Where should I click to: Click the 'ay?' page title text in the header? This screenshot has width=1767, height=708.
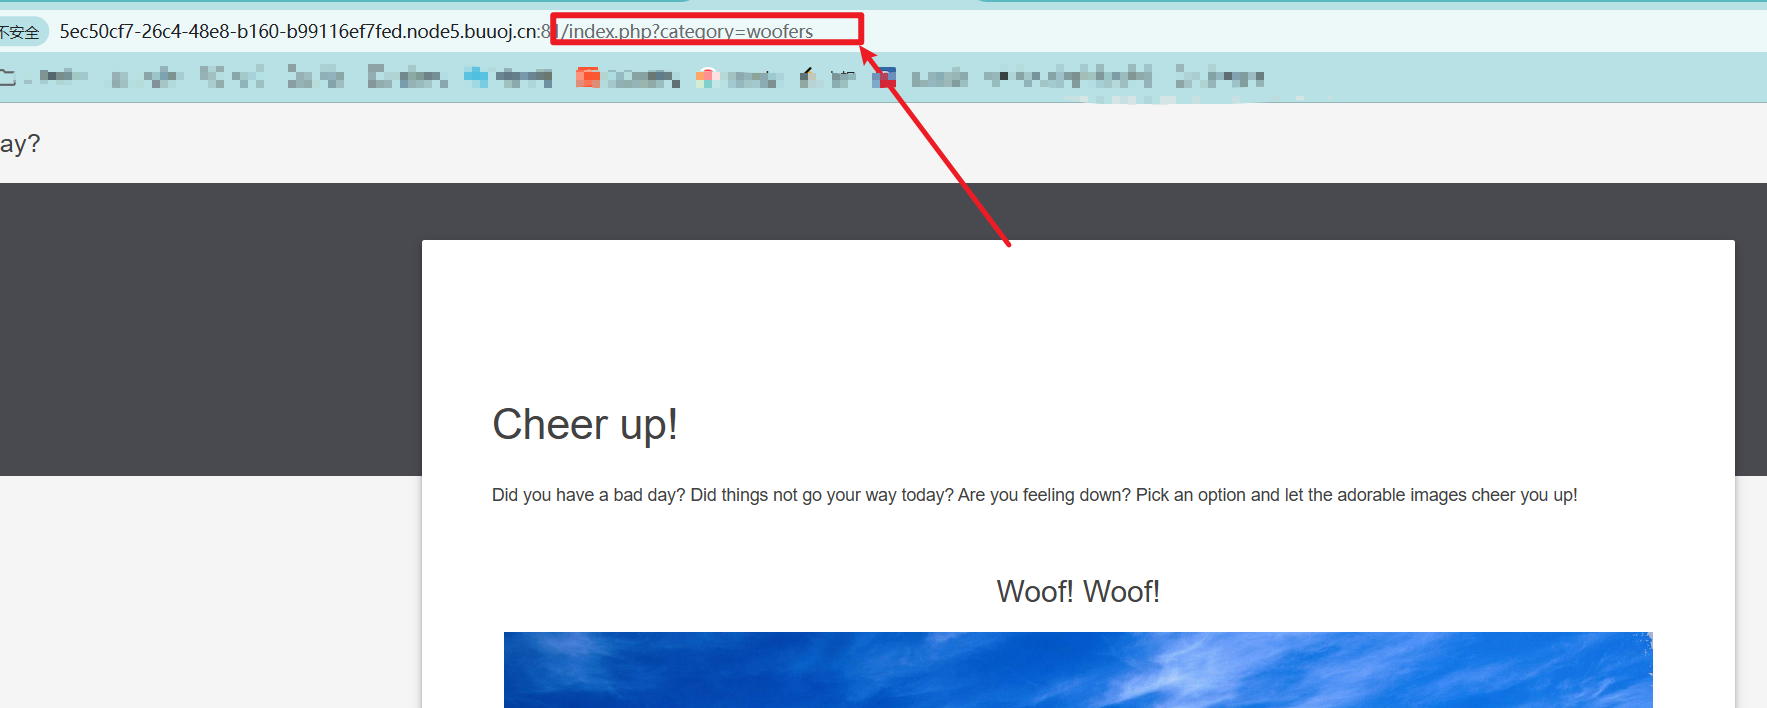click(20, 144)
